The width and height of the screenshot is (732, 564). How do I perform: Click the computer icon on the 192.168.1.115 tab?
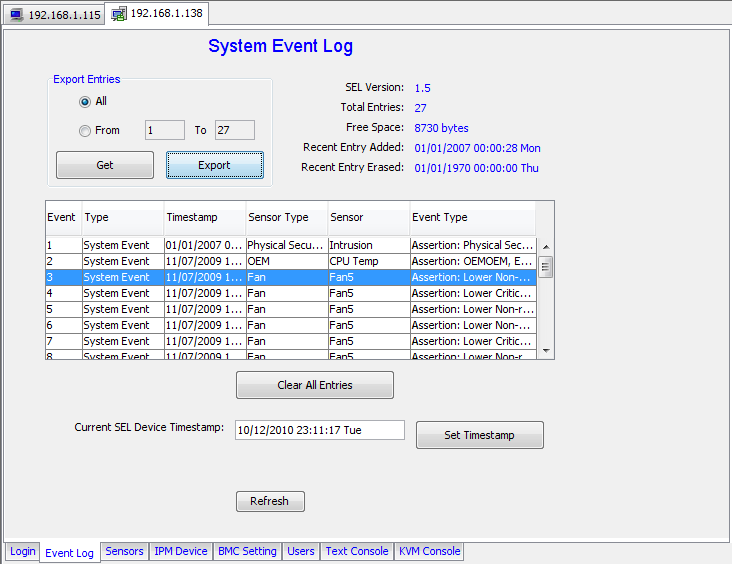(16, 16)
